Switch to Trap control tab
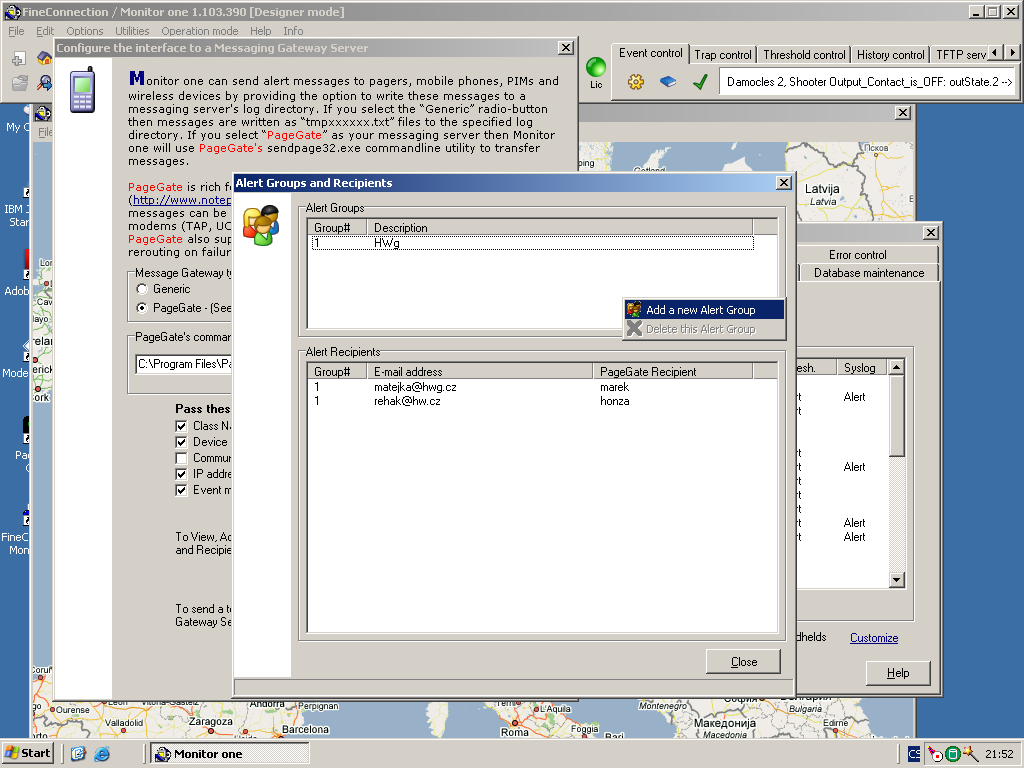The height and width of the screenshot is (768, 1024). pyautogui.click(x=722, y=55)
